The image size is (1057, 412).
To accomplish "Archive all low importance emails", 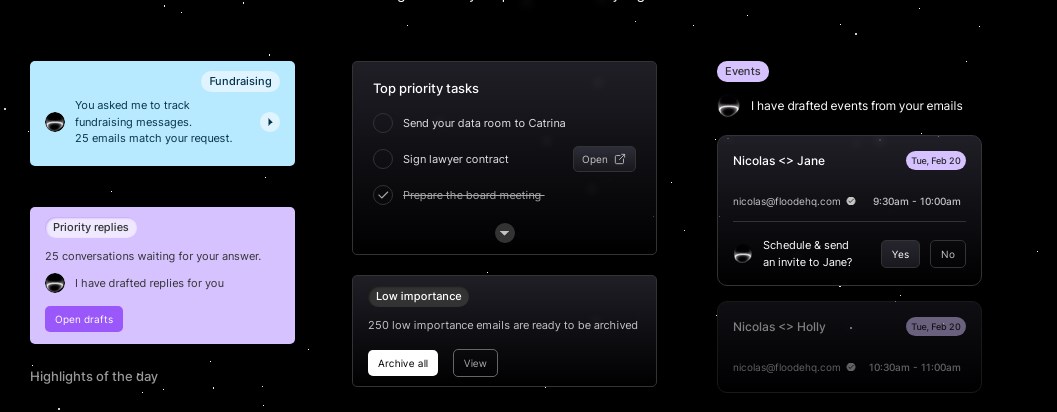I will point(402,363).
